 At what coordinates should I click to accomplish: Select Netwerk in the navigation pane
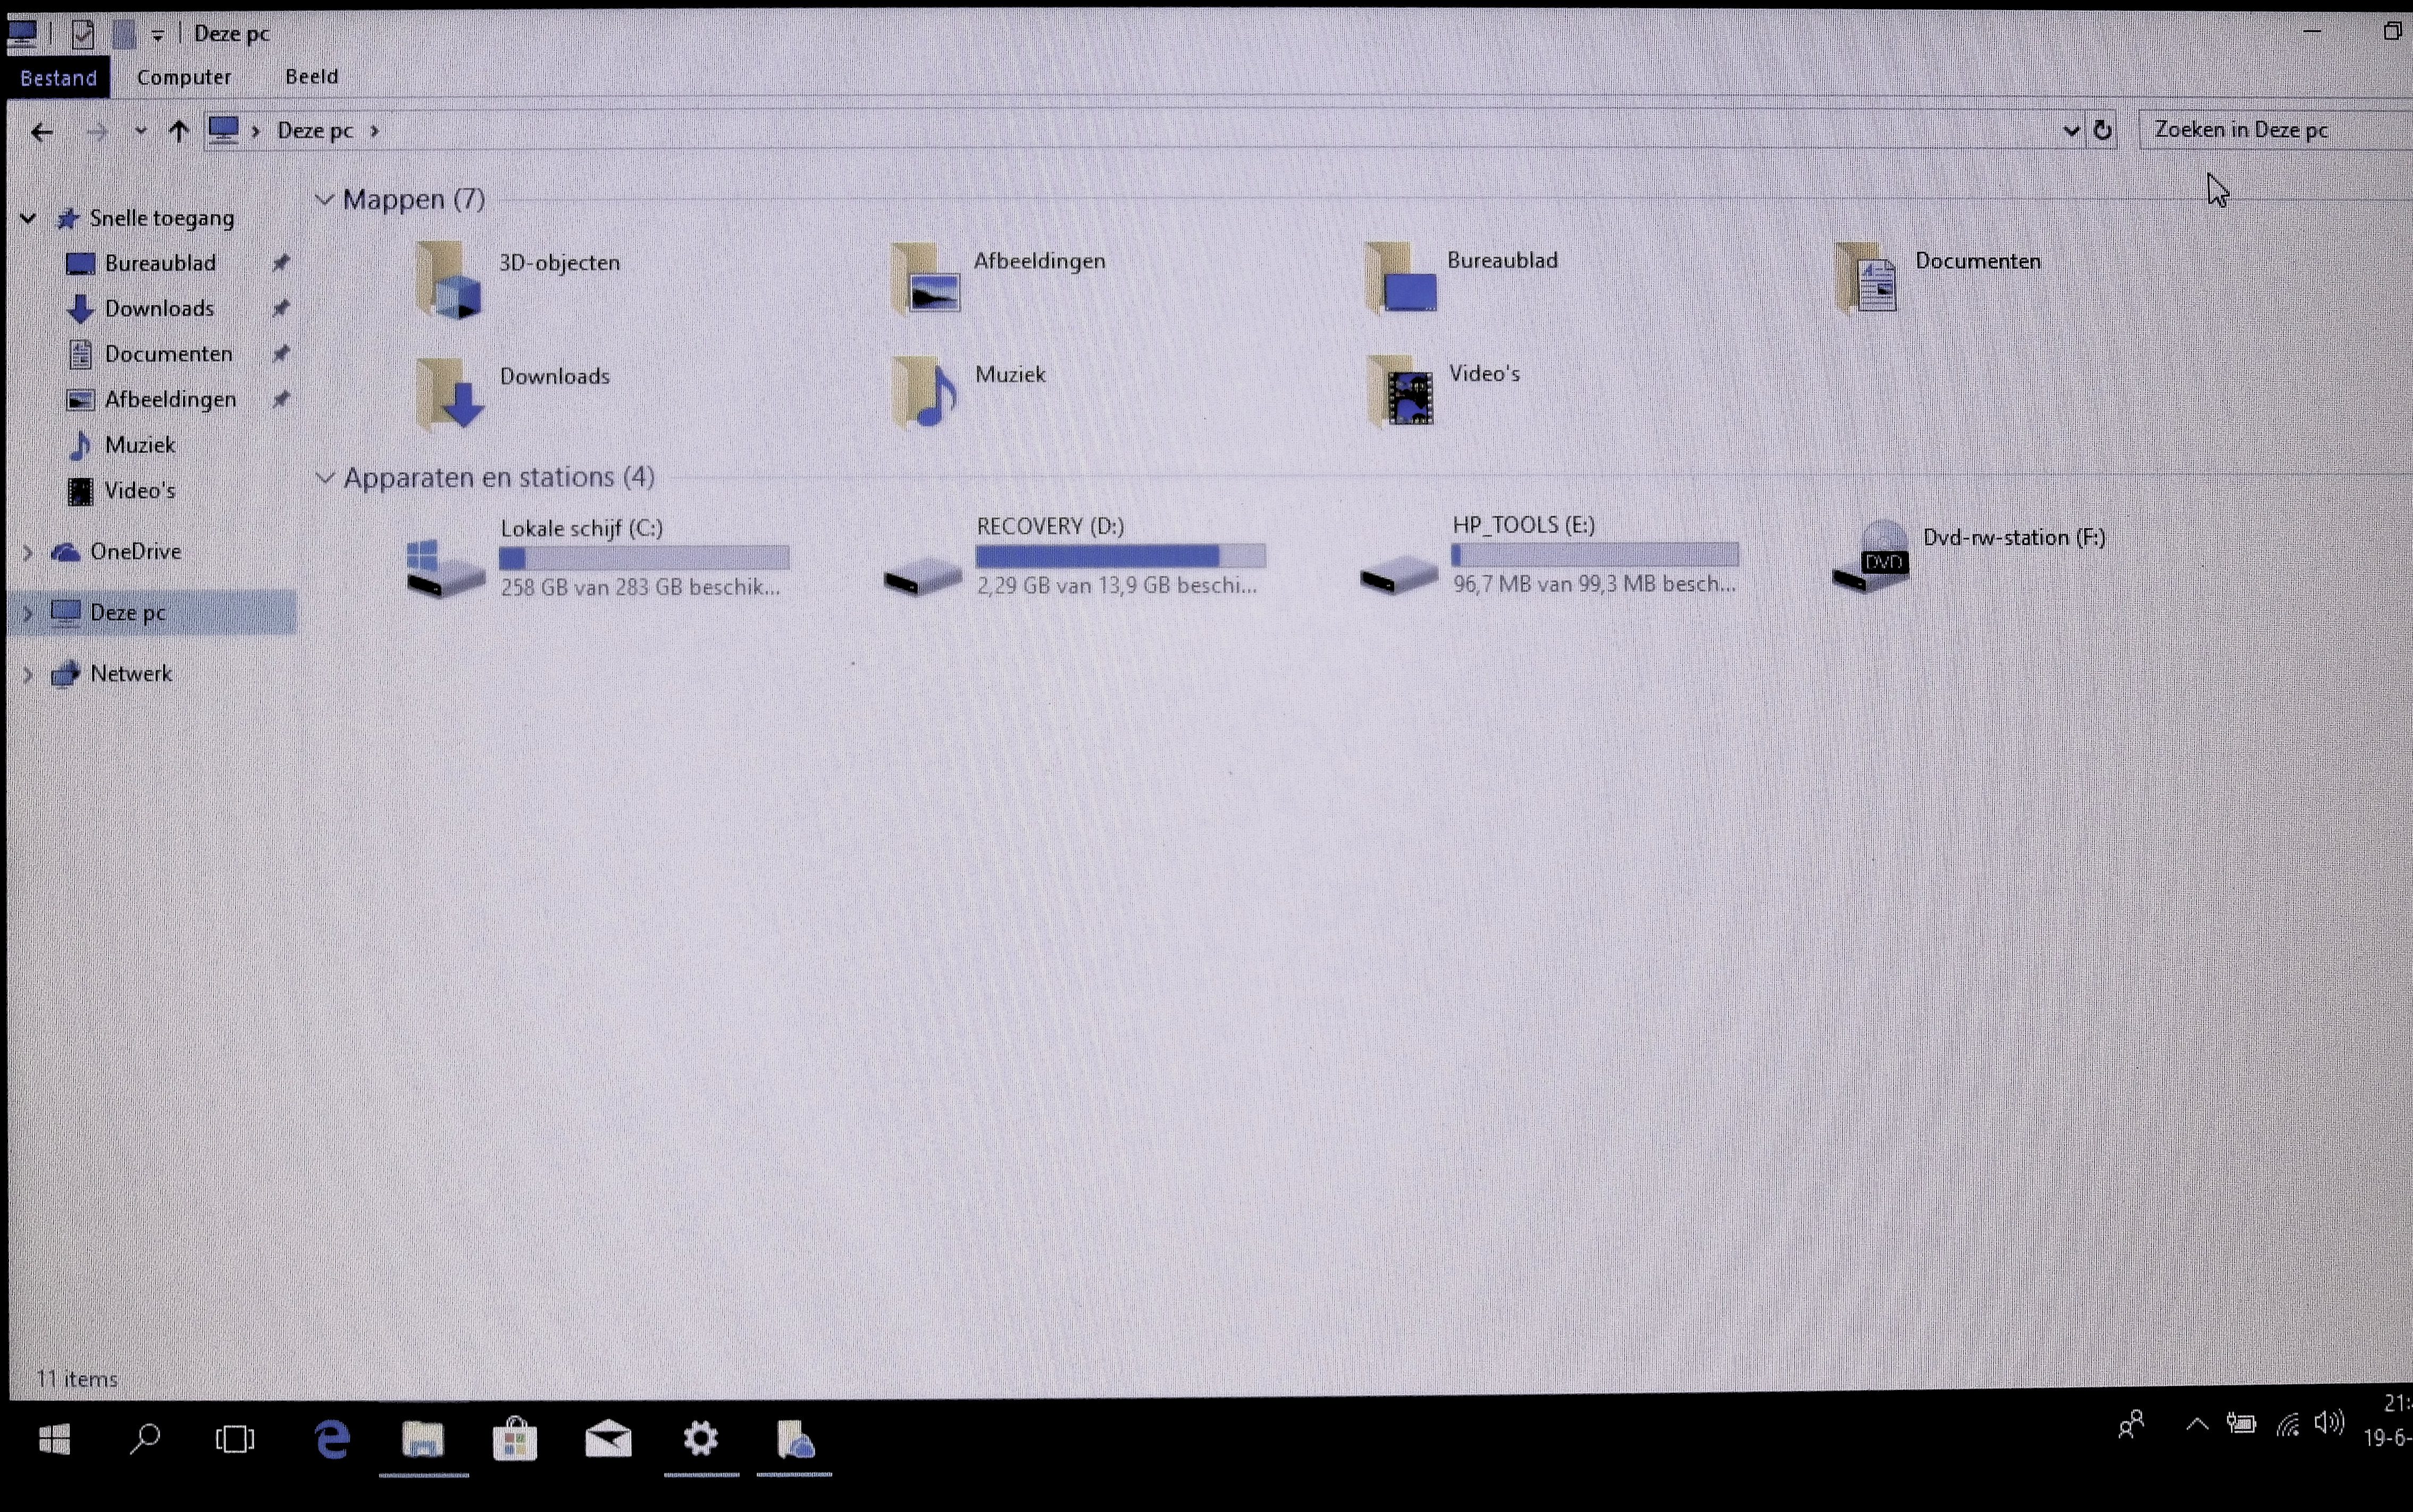click(131, 674)
